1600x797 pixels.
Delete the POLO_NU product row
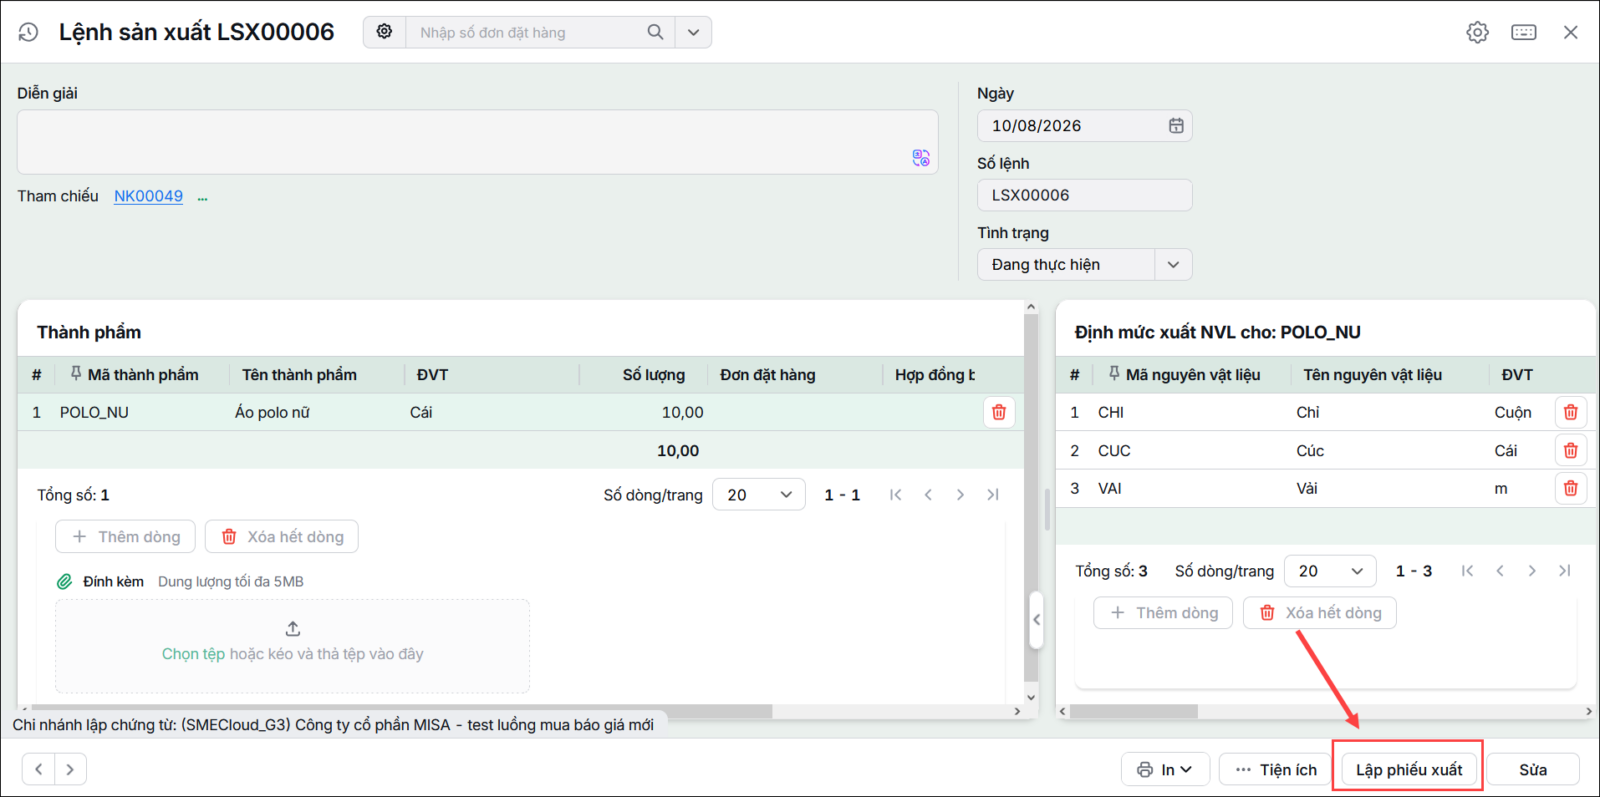pyautogui.click(x=998, y=412)
